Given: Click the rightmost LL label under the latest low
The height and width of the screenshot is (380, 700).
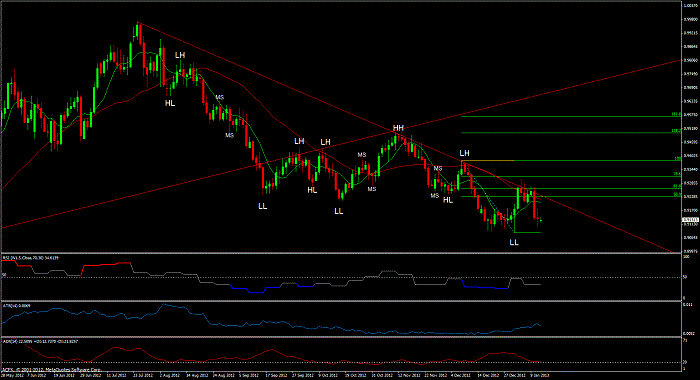Looking at the screenshot, I should click(514, 242).
